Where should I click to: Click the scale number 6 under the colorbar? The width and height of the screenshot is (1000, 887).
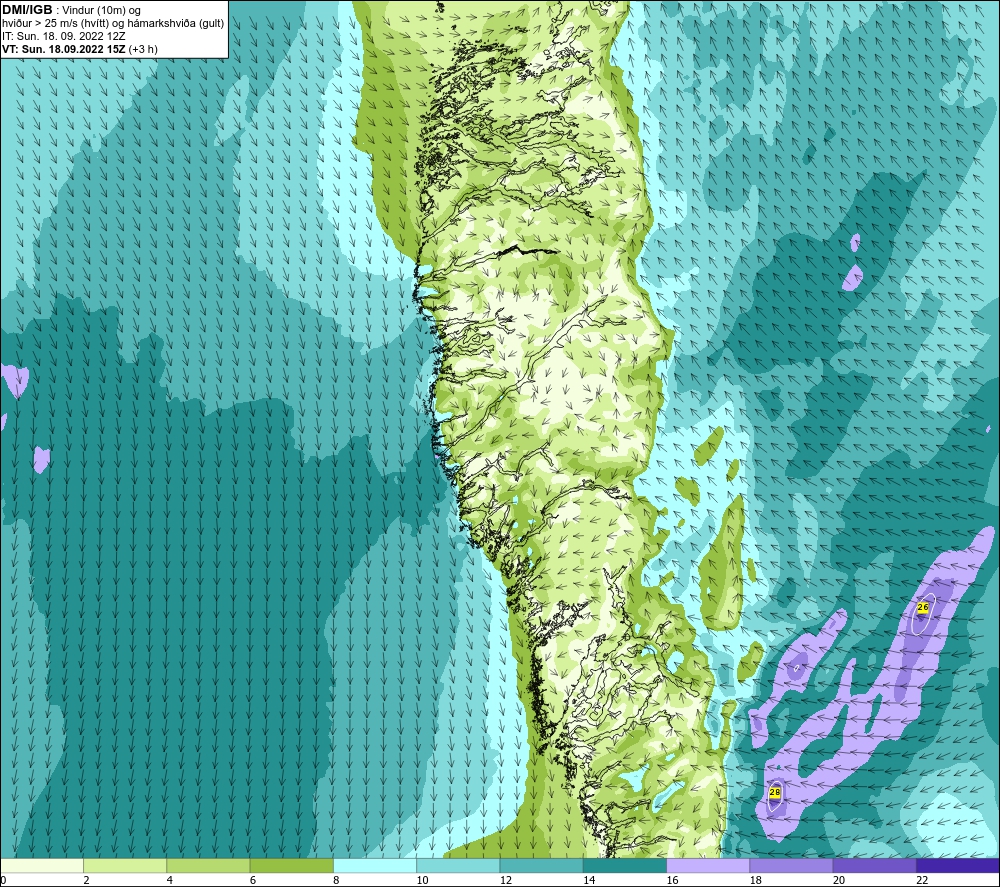pyautogui.click(x=253, y=880)
